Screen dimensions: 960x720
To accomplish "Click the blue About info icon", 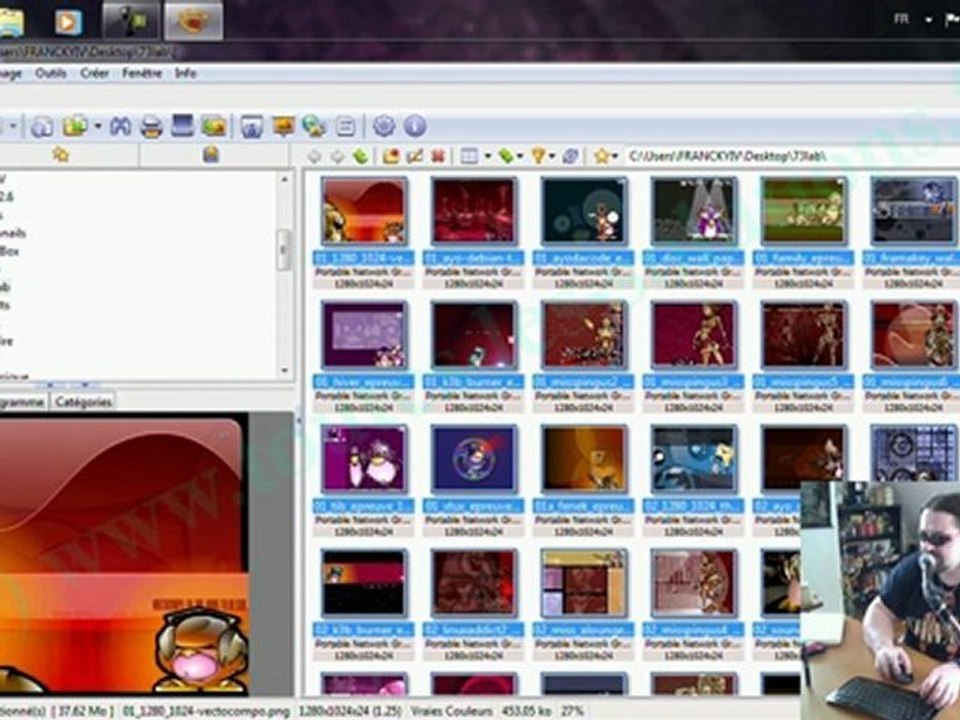I will (x=414, y=126).
